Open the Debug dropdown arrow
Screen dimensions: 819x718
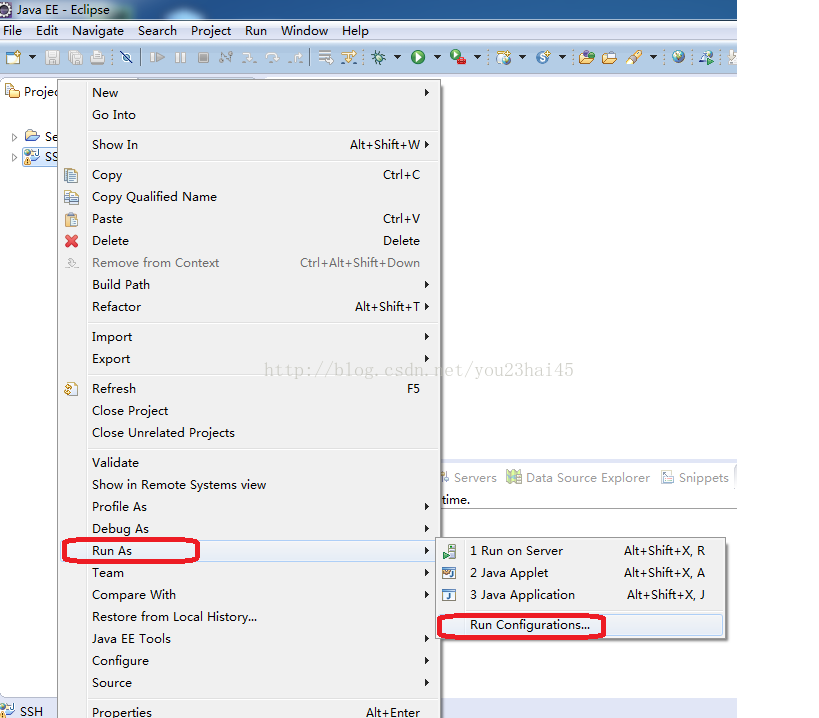coord(397,57)
